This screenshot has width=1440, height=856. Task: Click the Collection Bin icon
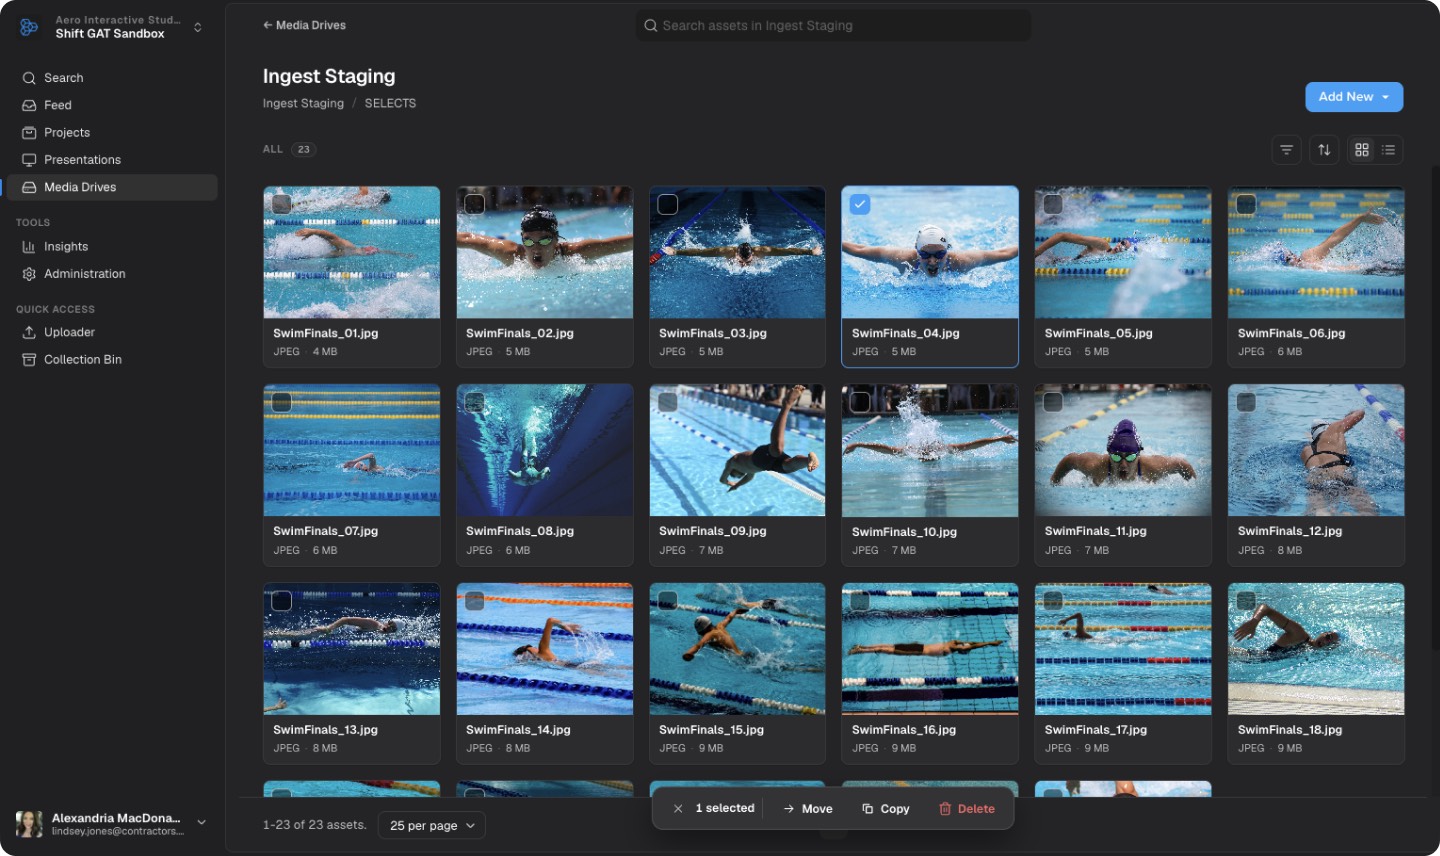(29, 360)
